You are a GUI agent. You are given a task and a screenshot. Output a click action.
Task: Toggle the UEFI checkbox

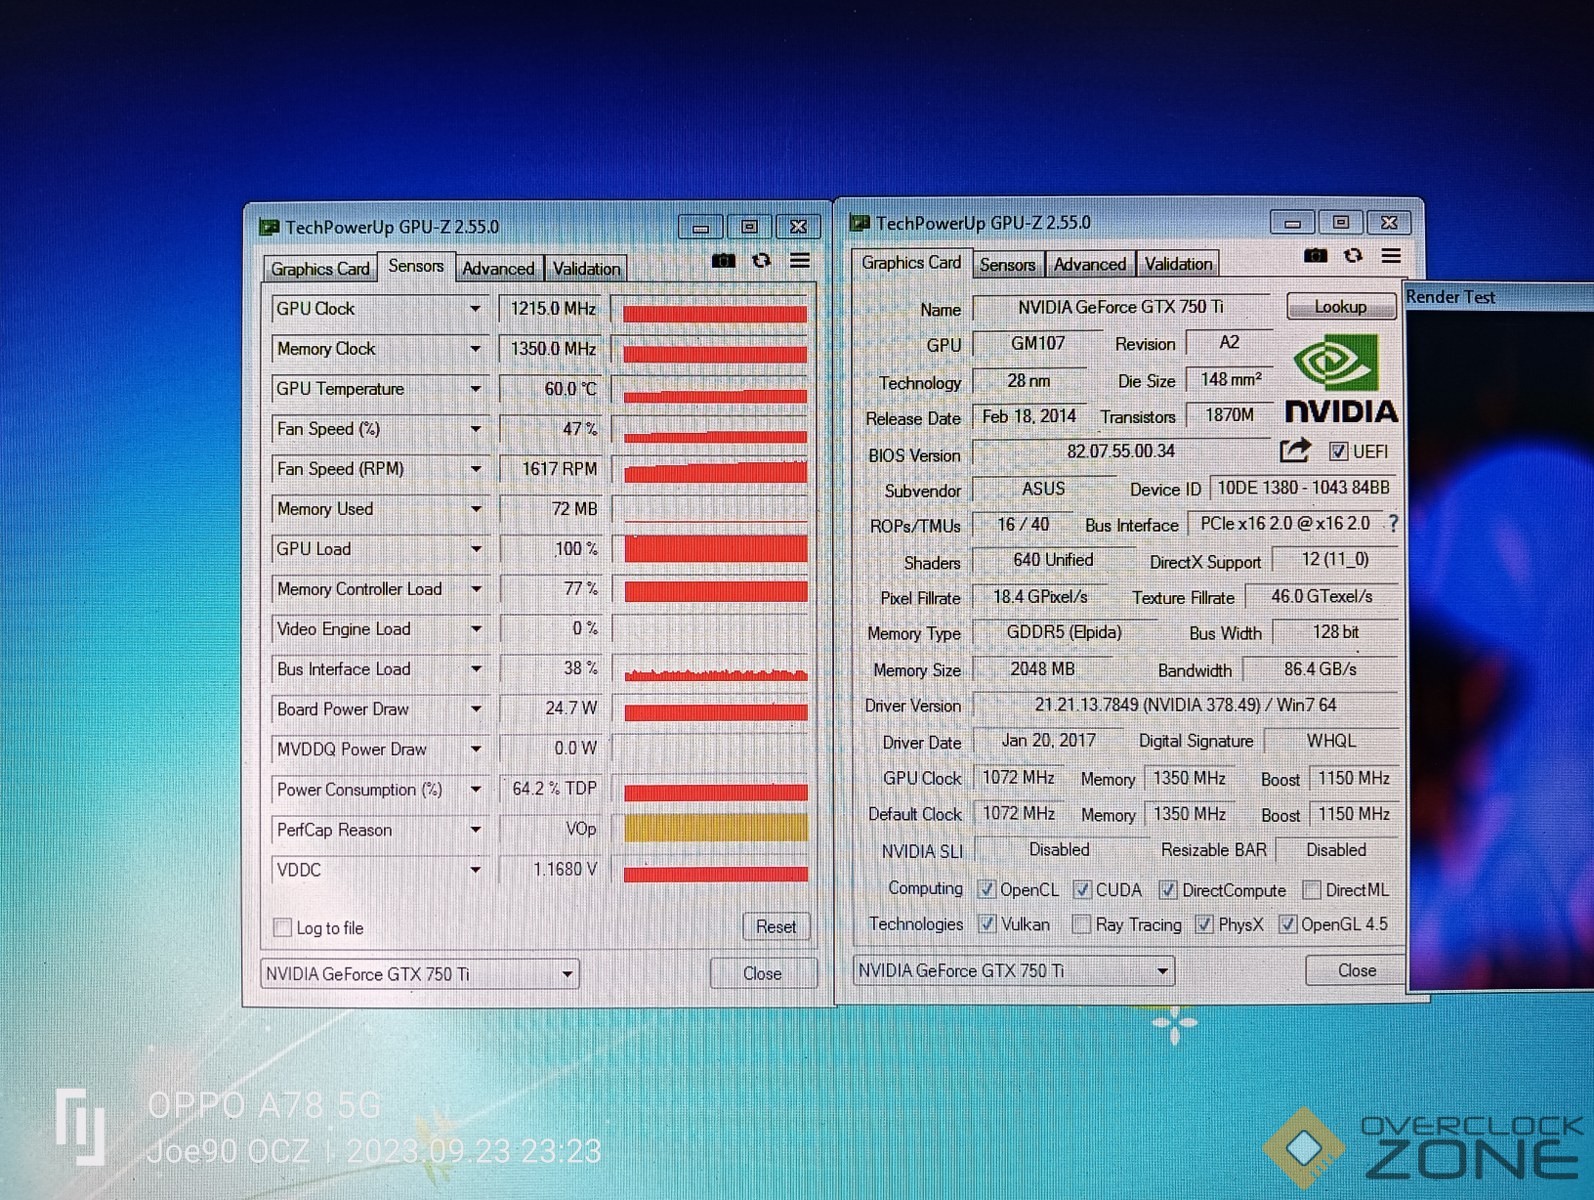(1339, 451)
